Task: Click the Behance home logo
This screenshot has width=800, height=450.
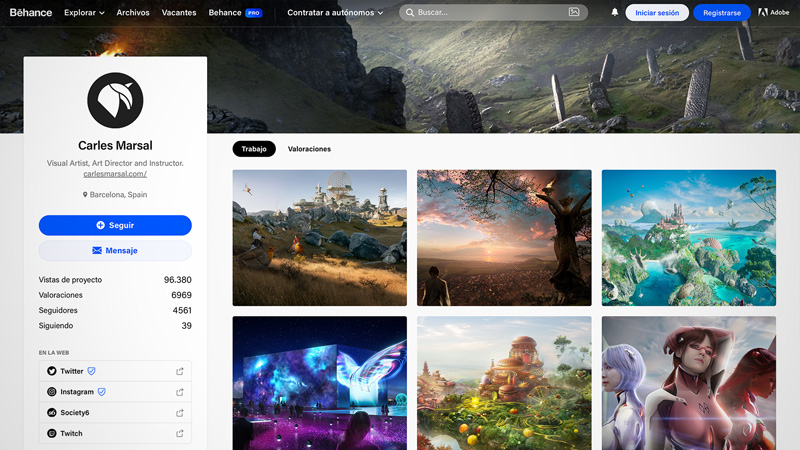Action: pyautogui.click(x=31, y=13)
